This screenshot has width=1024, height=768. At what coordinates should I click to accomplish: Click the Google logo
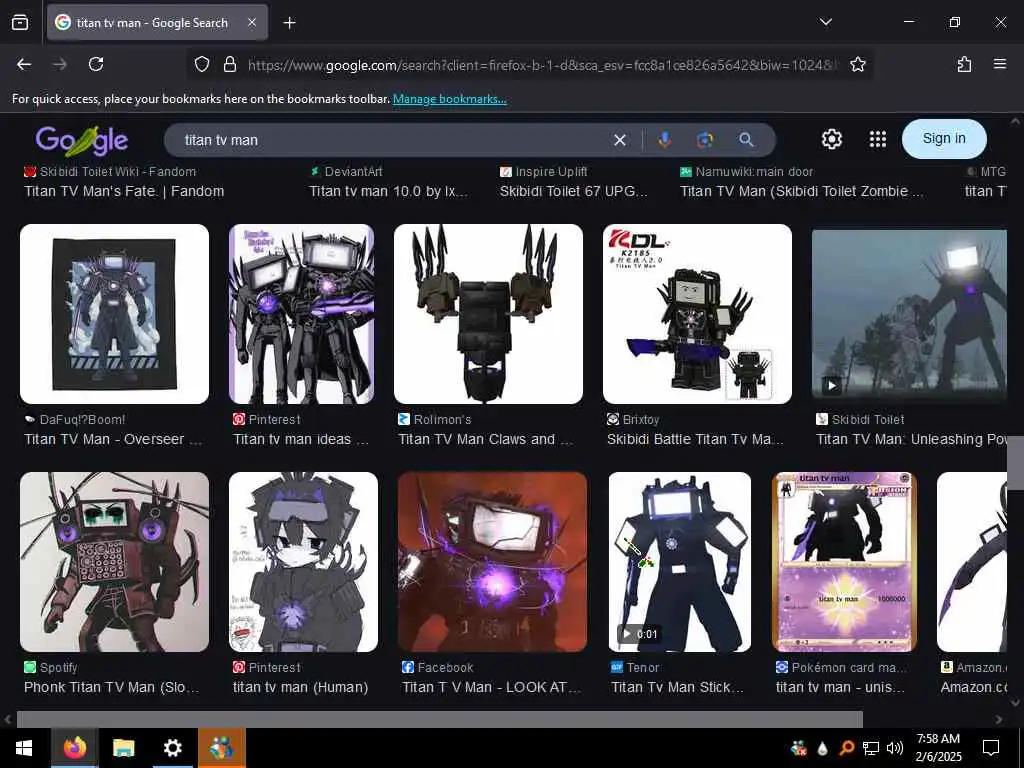tap(82, 140)
